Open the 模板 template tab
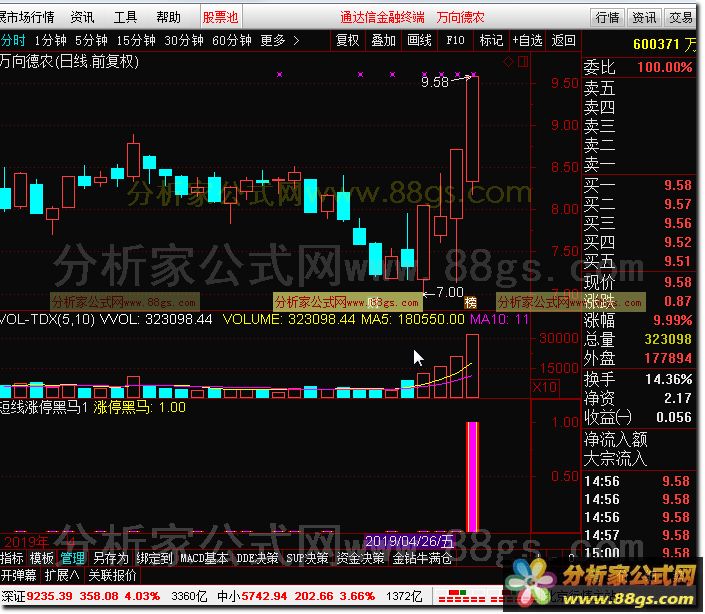The width and height of the screenshot is (705, 614). pyautogui.click(x=42, y=558)
